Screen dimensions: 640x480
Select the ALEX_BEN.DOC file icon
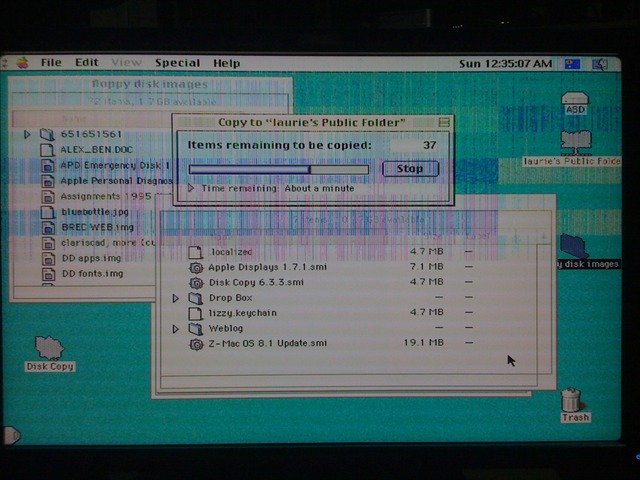click(47, 150)
